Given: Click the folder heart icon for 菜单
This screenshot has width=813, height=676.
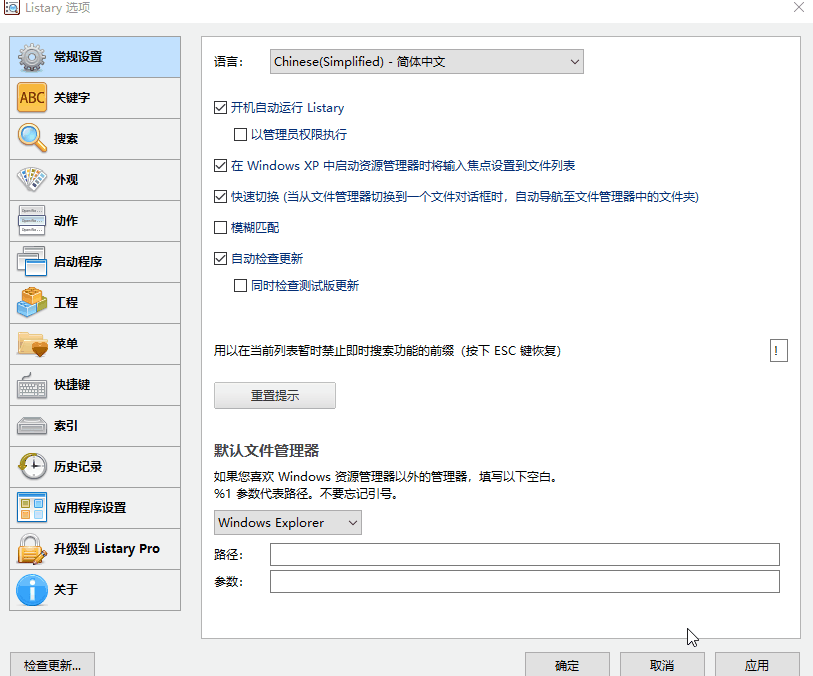Looking at the screenshot, I should (32, 343).
